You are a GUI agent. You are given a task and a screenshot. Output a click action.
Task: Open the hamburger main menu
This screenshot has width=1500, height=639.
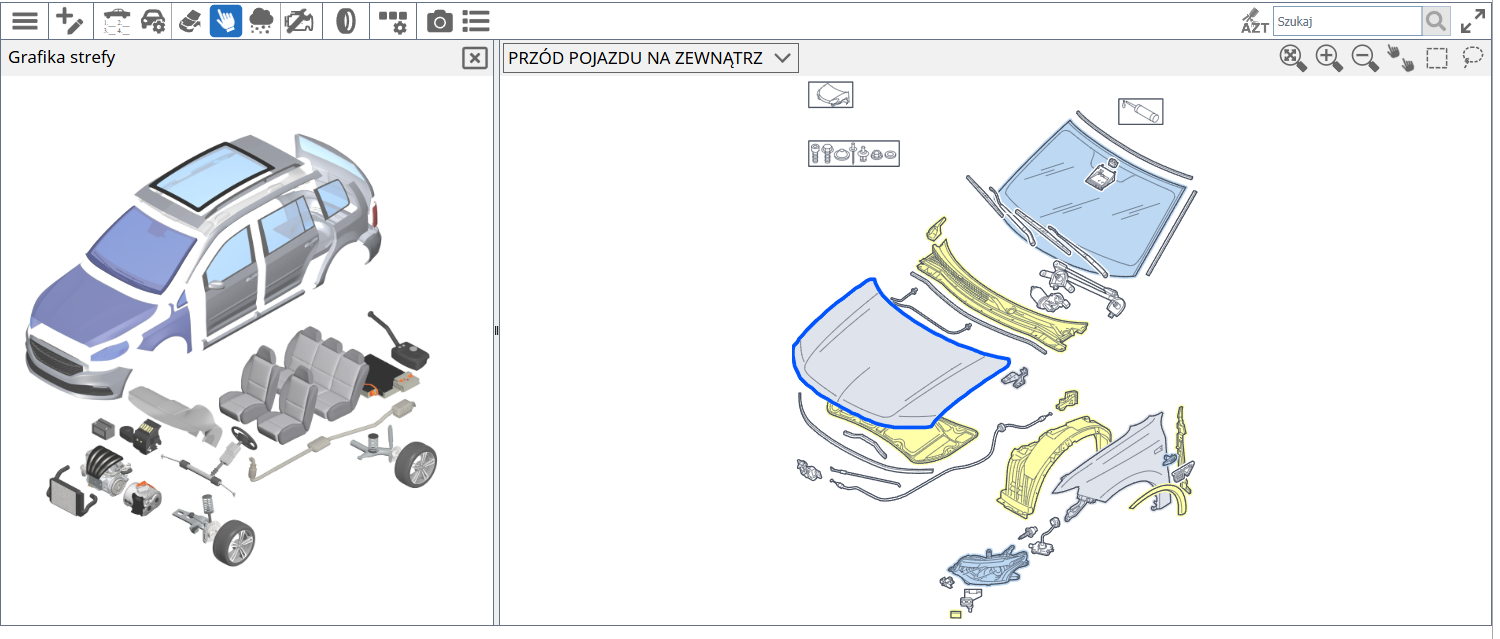click(24, 21)
